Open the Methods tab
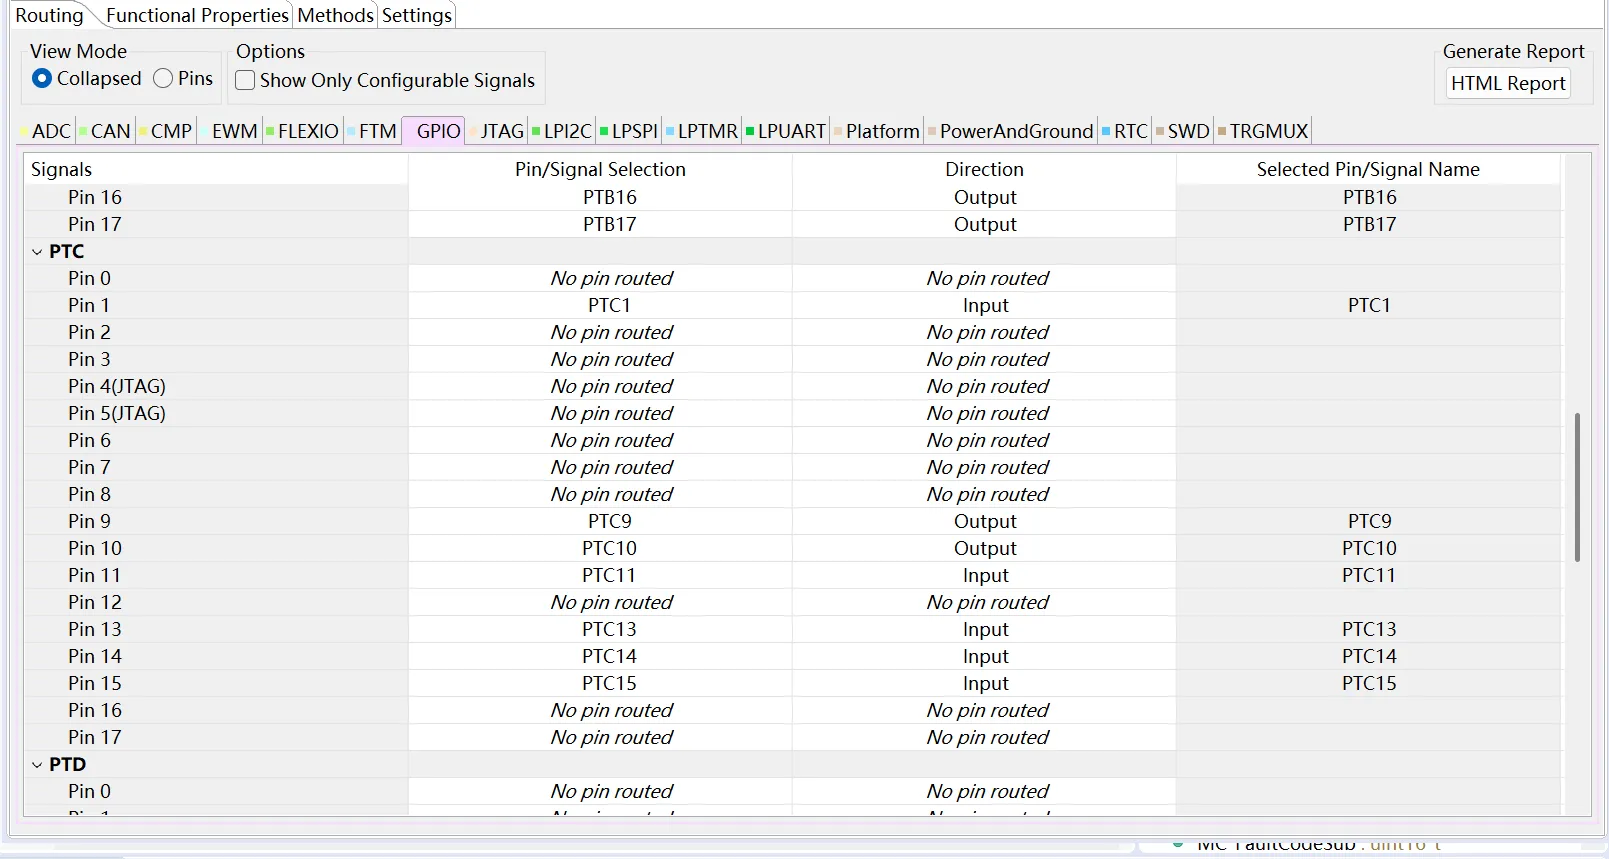 click(x=336, y=15)
